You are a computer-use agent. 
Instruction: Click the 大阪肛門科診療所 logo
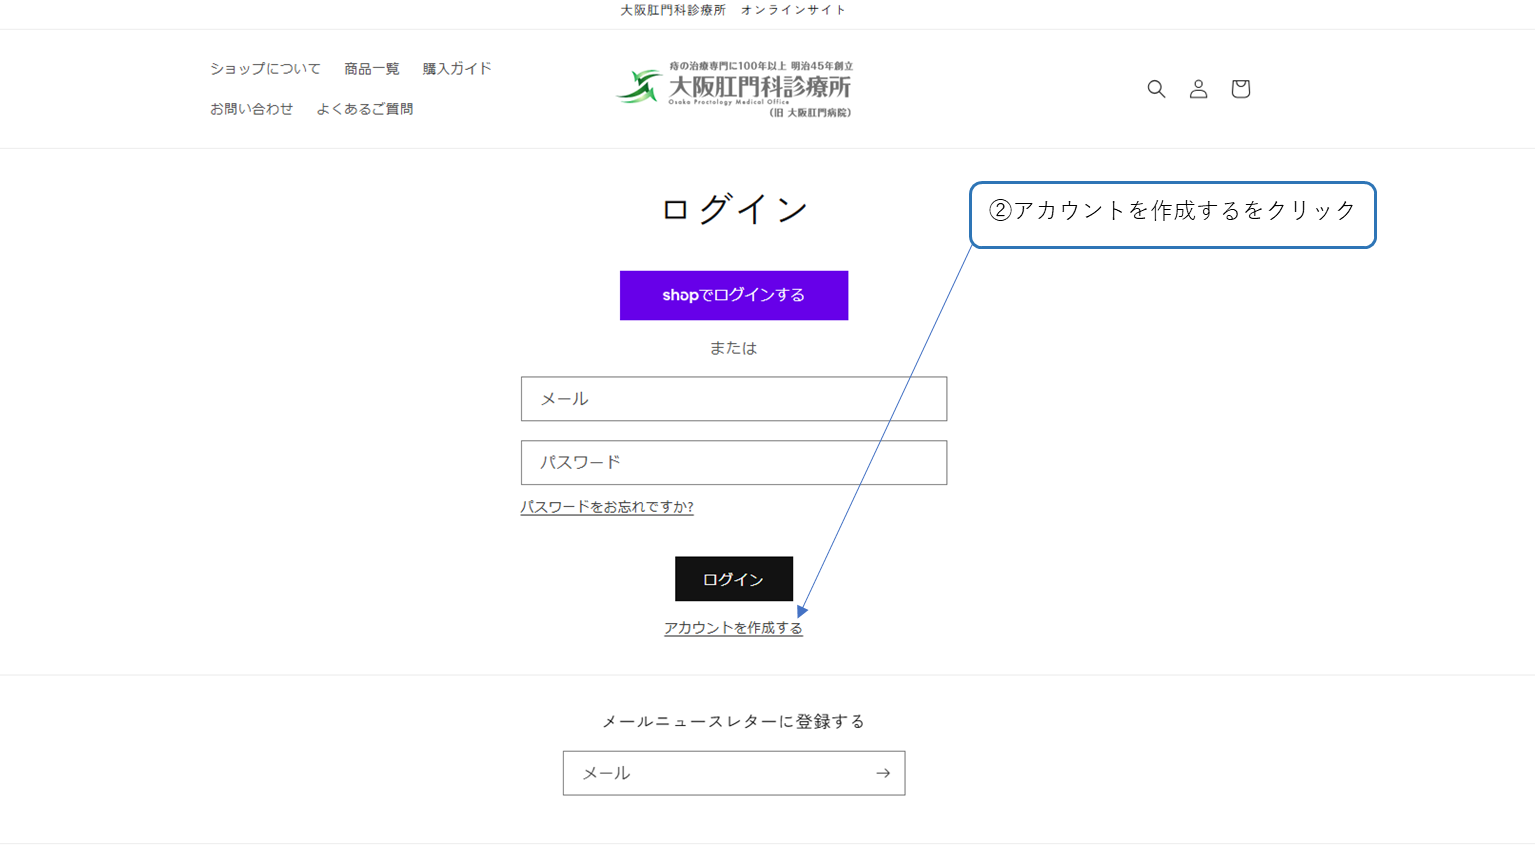pos(735,89)
